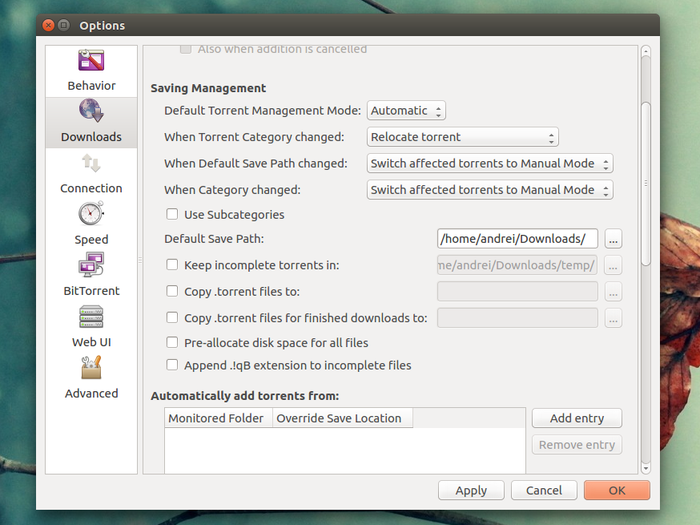Click the Override Save Location column header
700x525 pixels.
point(339,418)
